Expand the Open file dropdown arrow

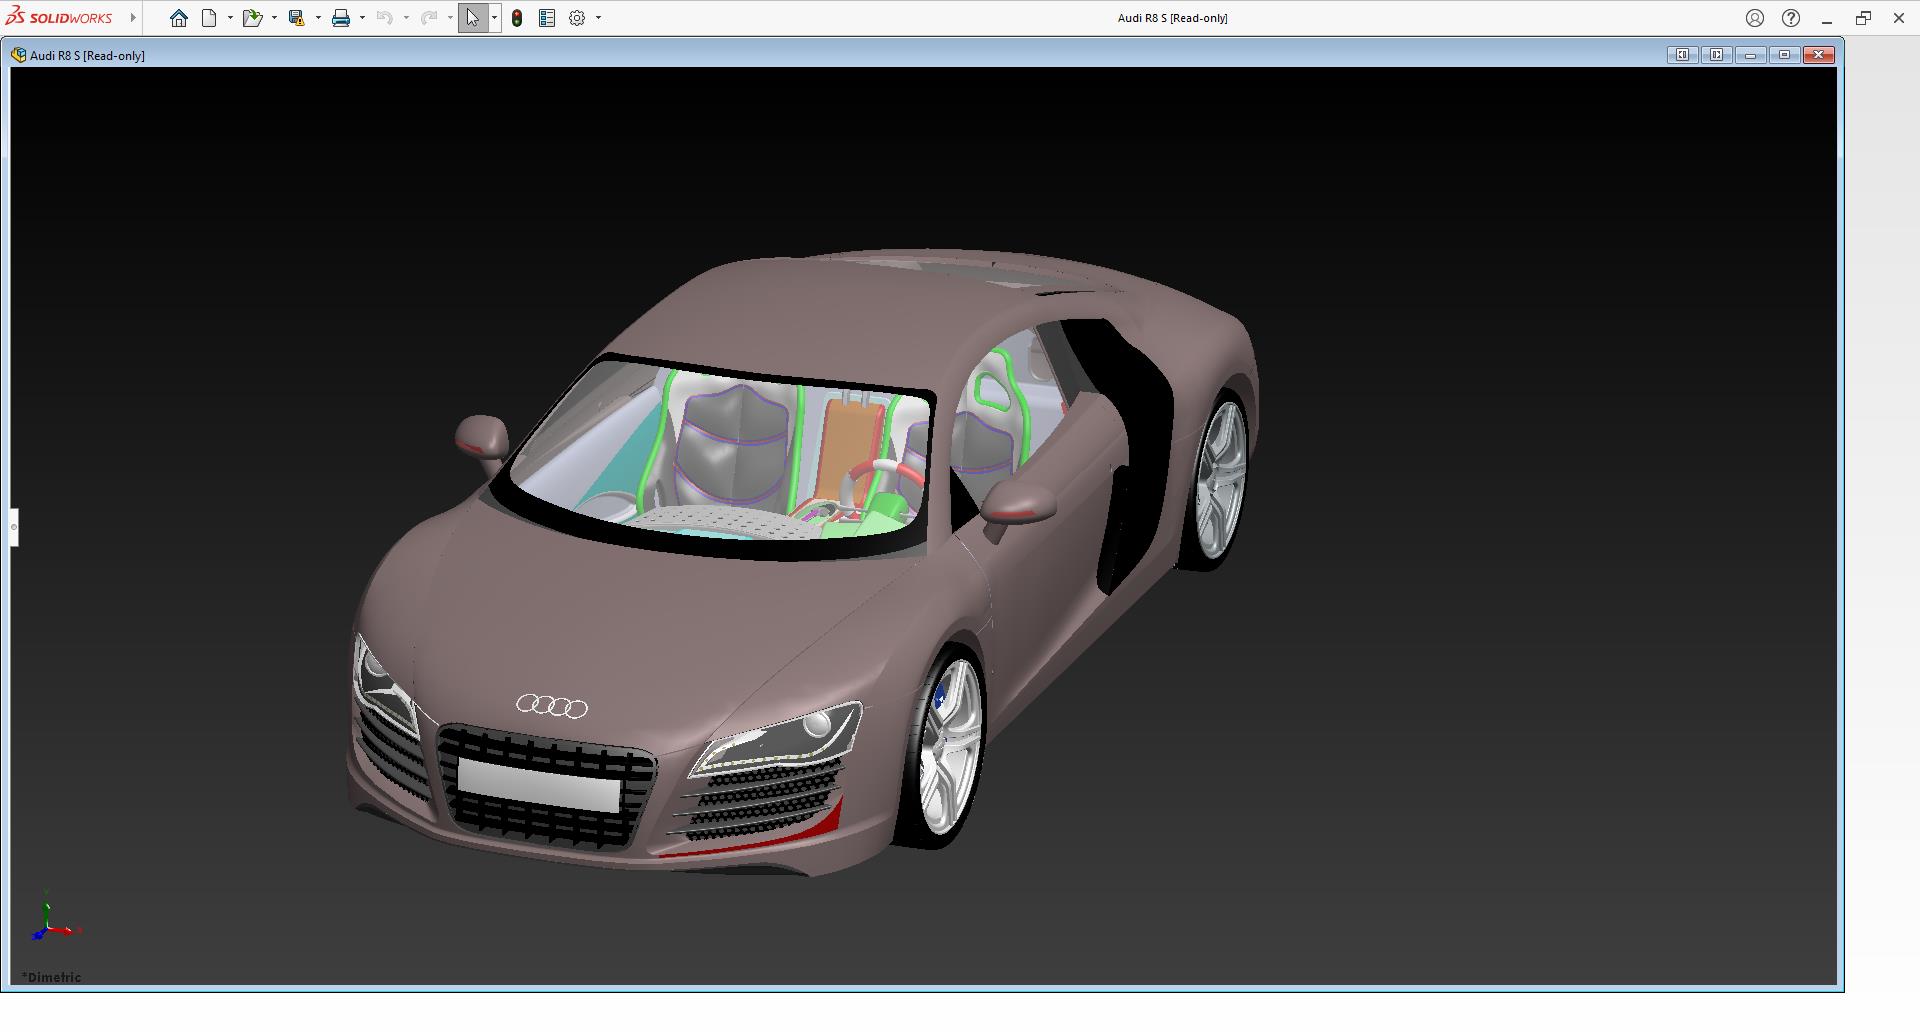coord(274,18)
